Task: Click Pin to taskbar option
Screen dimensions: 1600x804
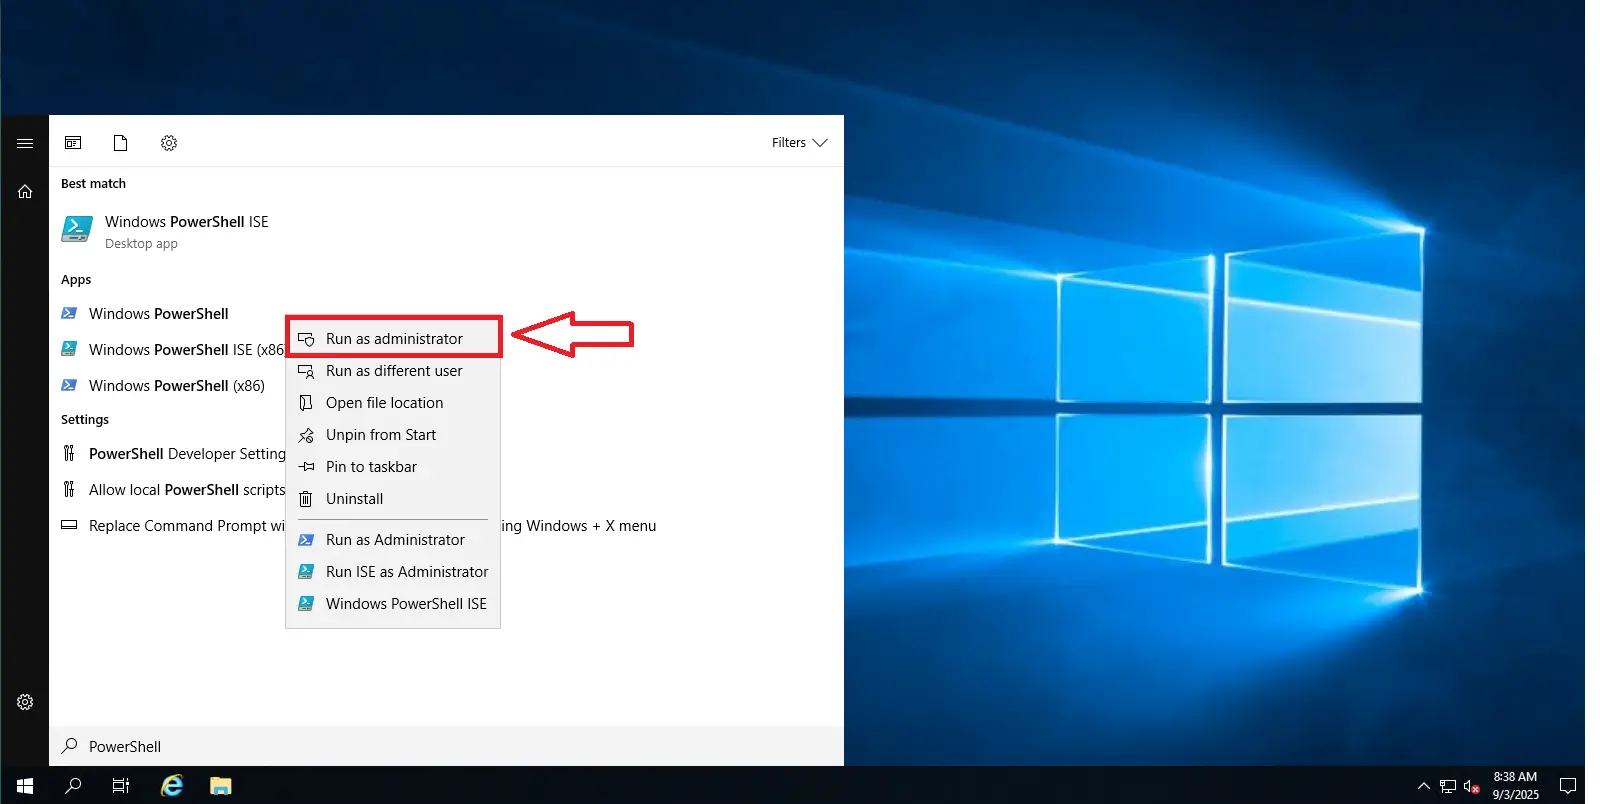Action: (371, 467)
